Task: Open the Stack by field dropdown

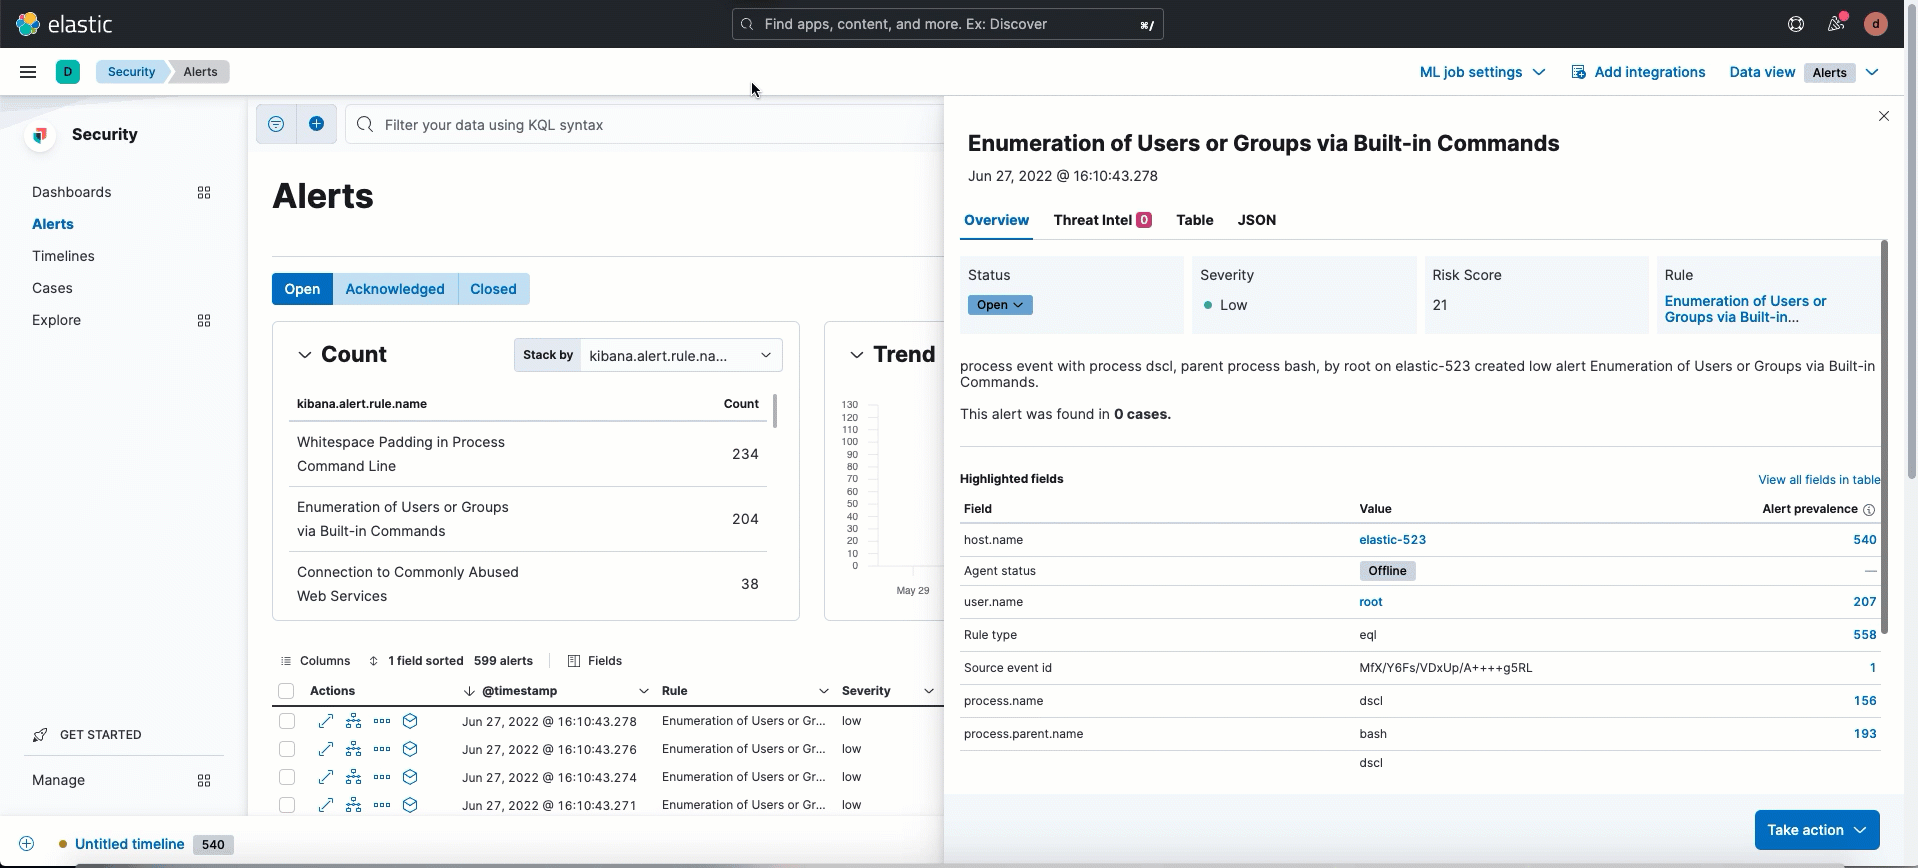Action: [x=680, y=355]
